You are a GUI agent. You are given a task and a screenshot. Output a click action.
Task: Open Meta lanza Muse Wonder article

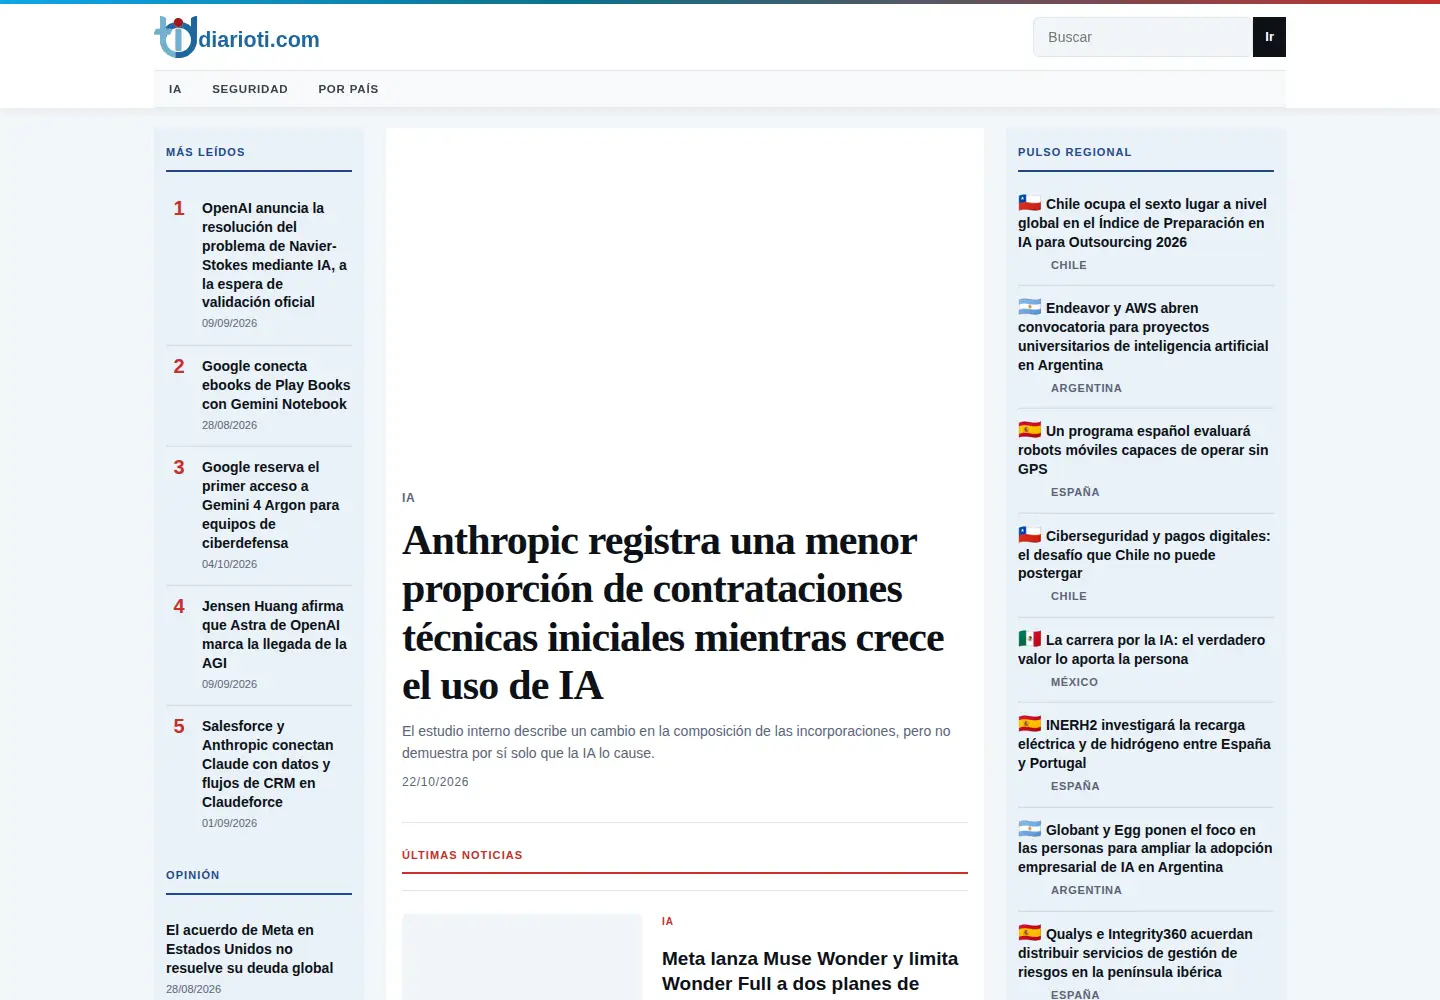click(x=810, y=971)
